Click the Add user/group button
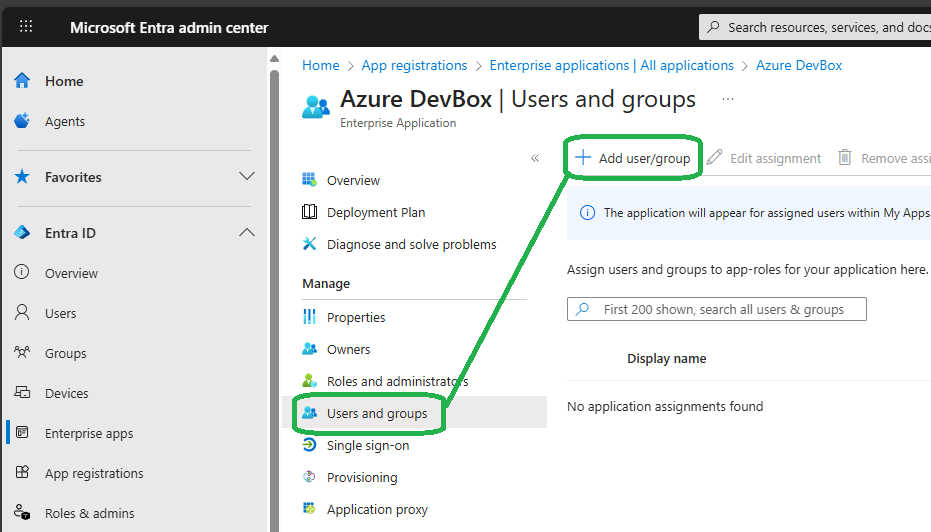Screen dimensions: 931x532 coord(632,158)
